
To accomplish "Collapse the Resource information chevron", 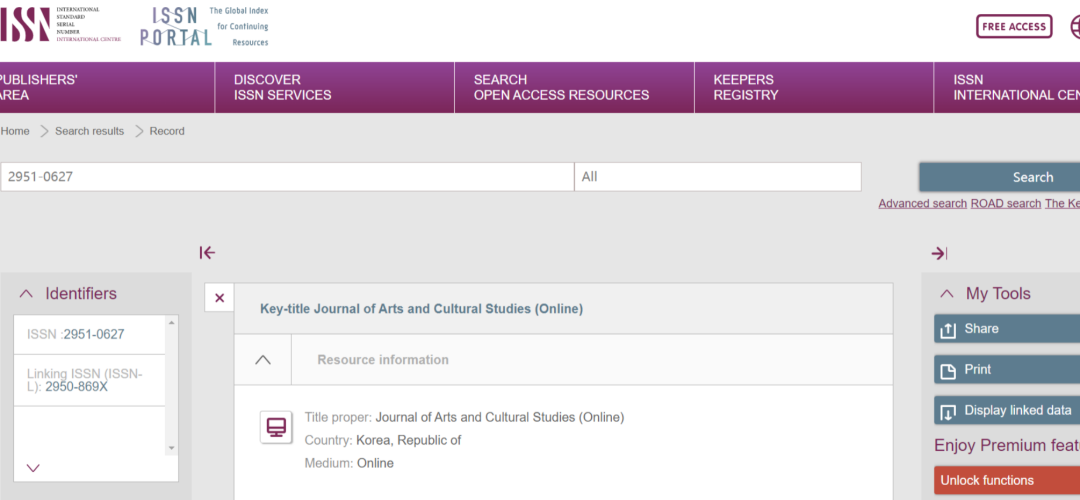I will (x=263, y=360).
